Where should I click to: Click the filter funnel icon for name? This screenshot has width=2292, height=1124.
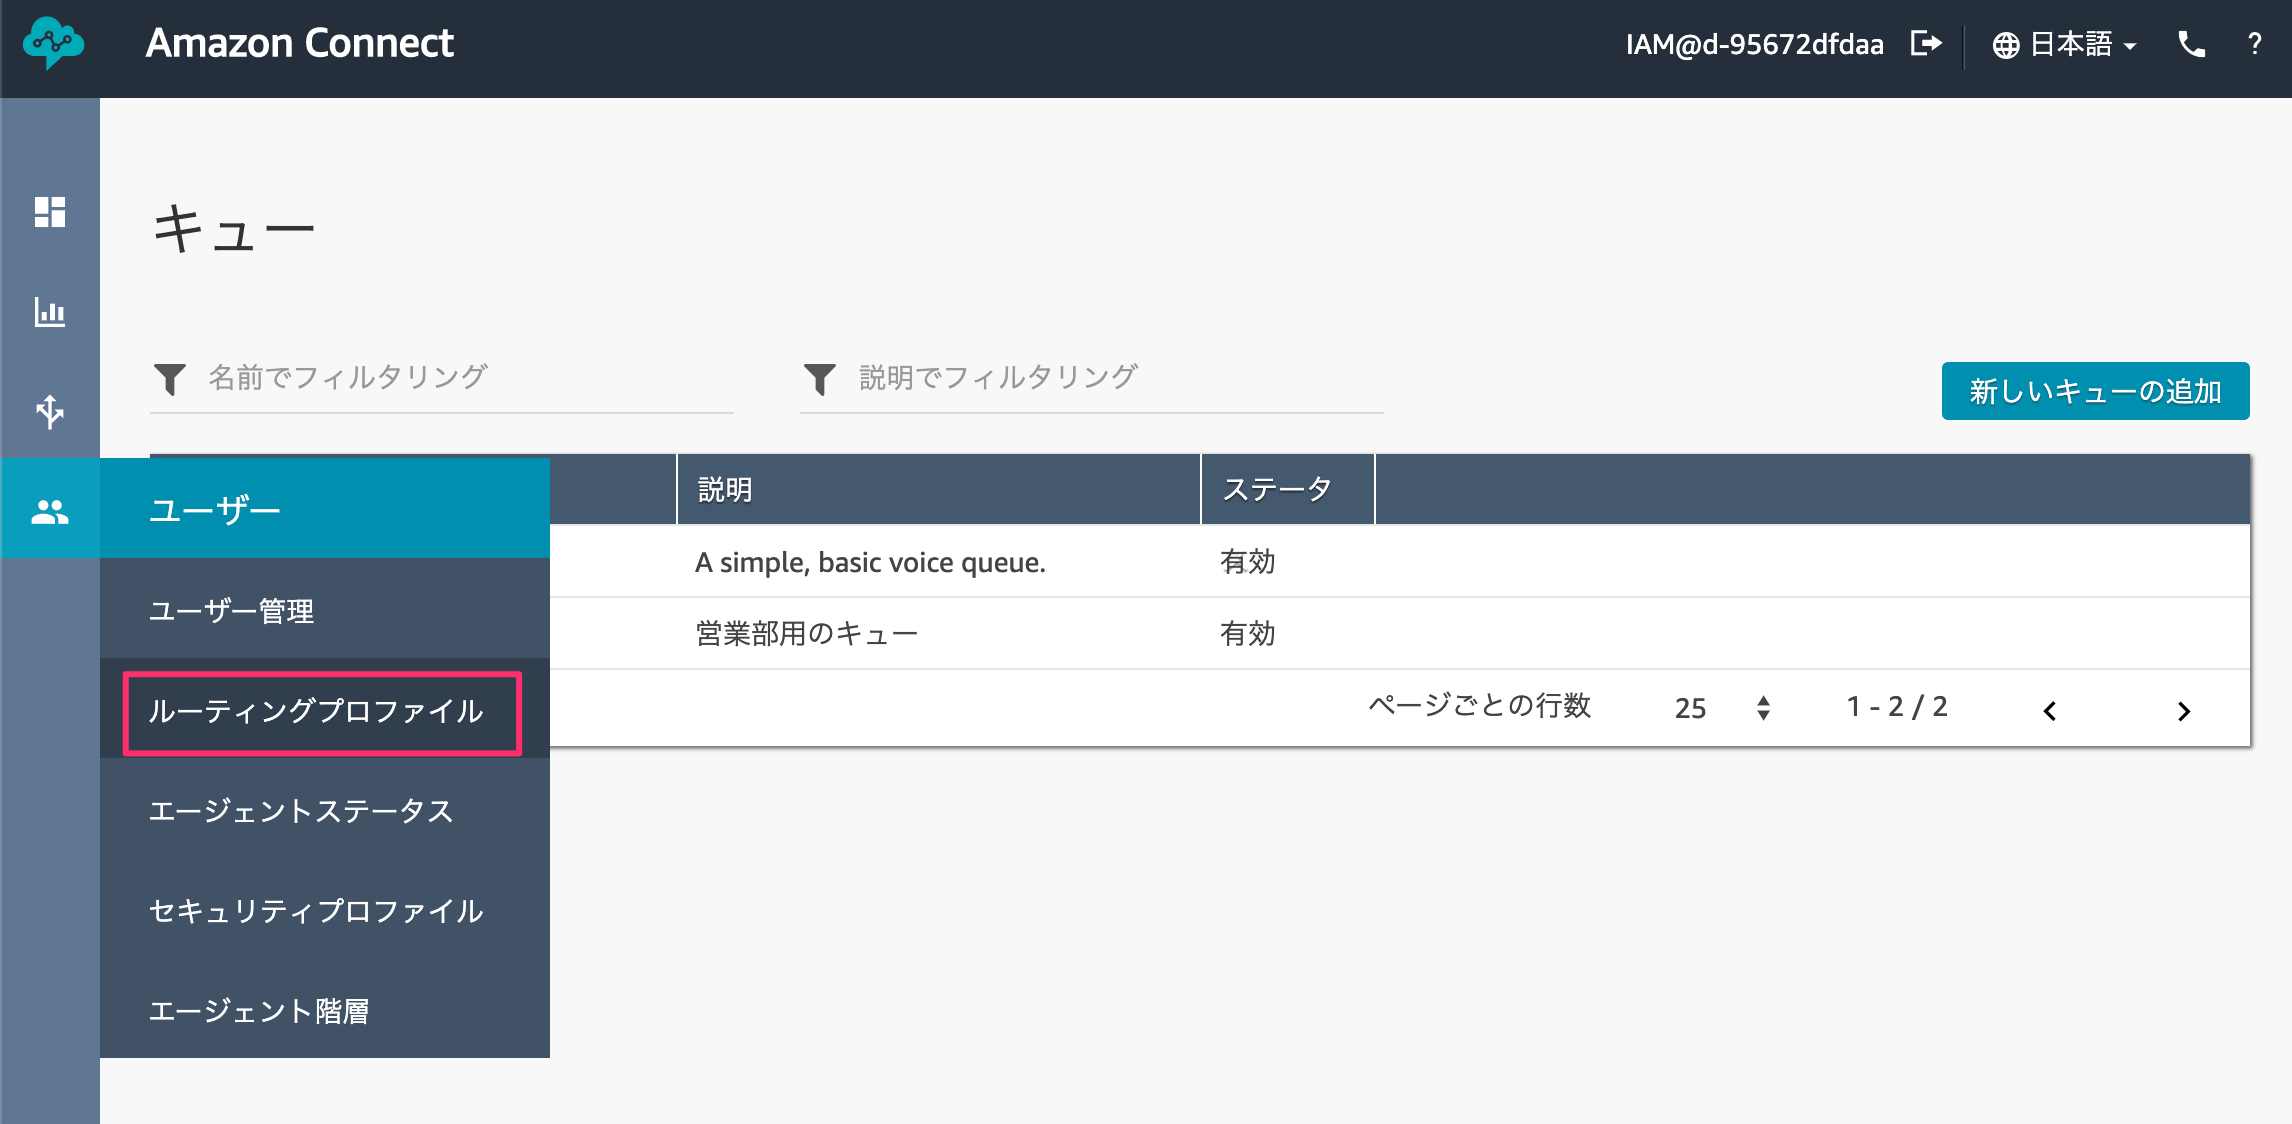tap(170, 378)
